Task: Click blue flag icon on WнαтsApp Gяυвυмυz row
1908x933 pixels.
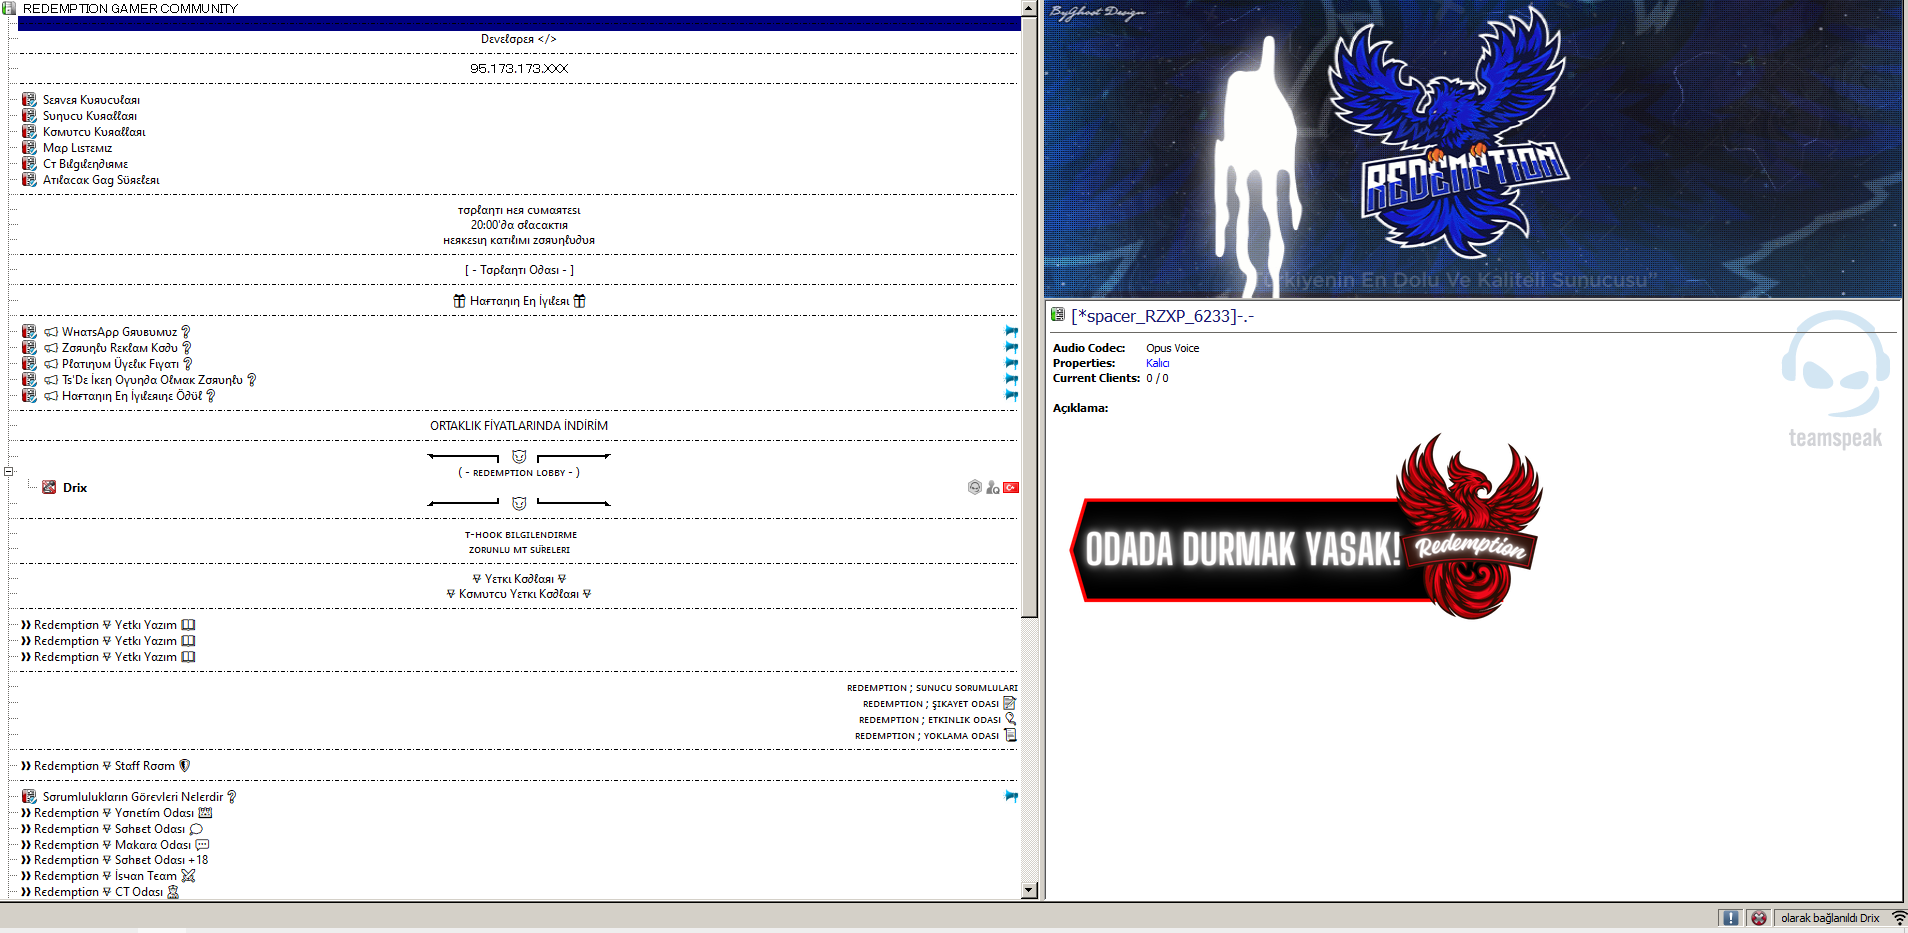Action: (x=1011, y=332)
